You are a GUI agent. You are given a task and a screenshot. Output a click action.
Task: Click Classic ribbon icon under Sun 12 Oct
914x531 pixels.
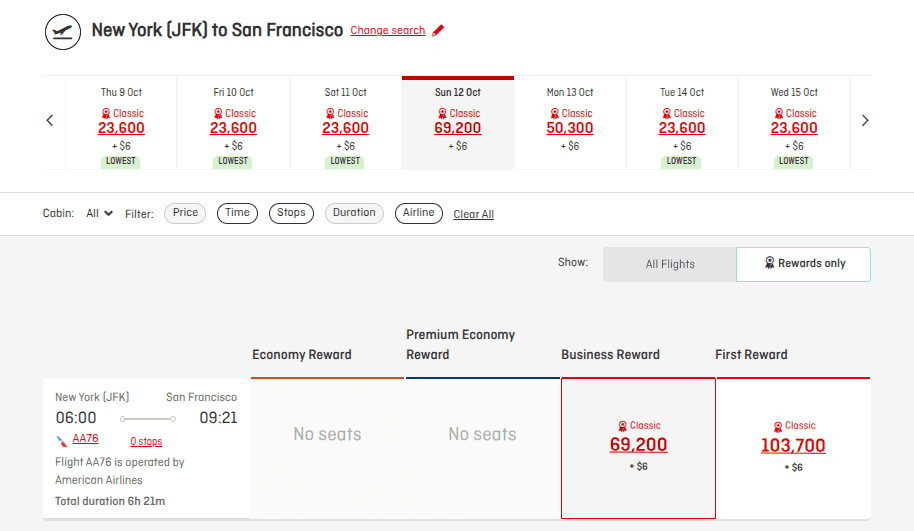[x=442, y=113]
